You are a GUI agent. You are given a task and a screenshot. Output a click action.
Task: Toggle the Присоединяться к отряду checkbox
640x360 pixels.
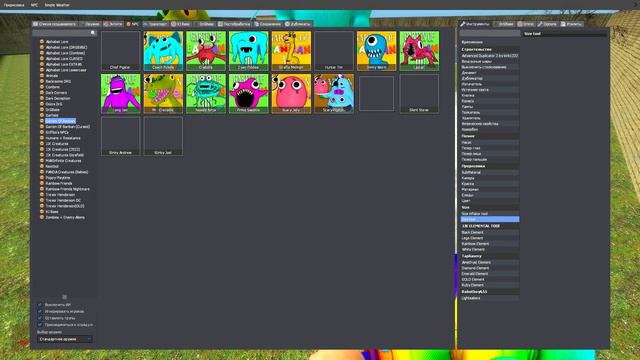tap(40, 324)
